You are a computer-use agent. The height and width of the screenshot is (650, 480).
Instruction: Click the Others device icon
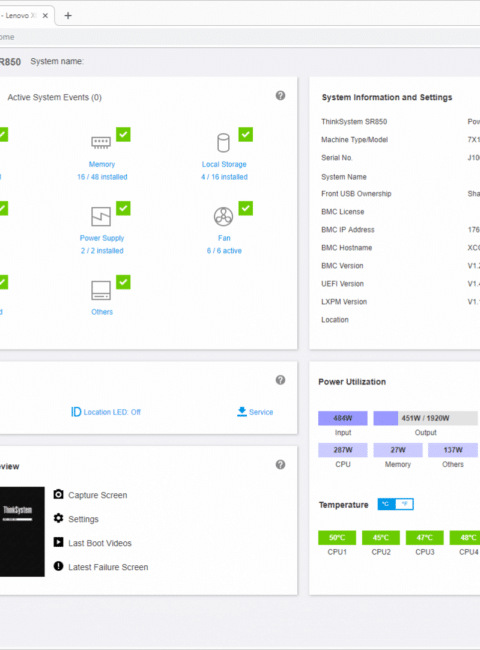(101, 290)
